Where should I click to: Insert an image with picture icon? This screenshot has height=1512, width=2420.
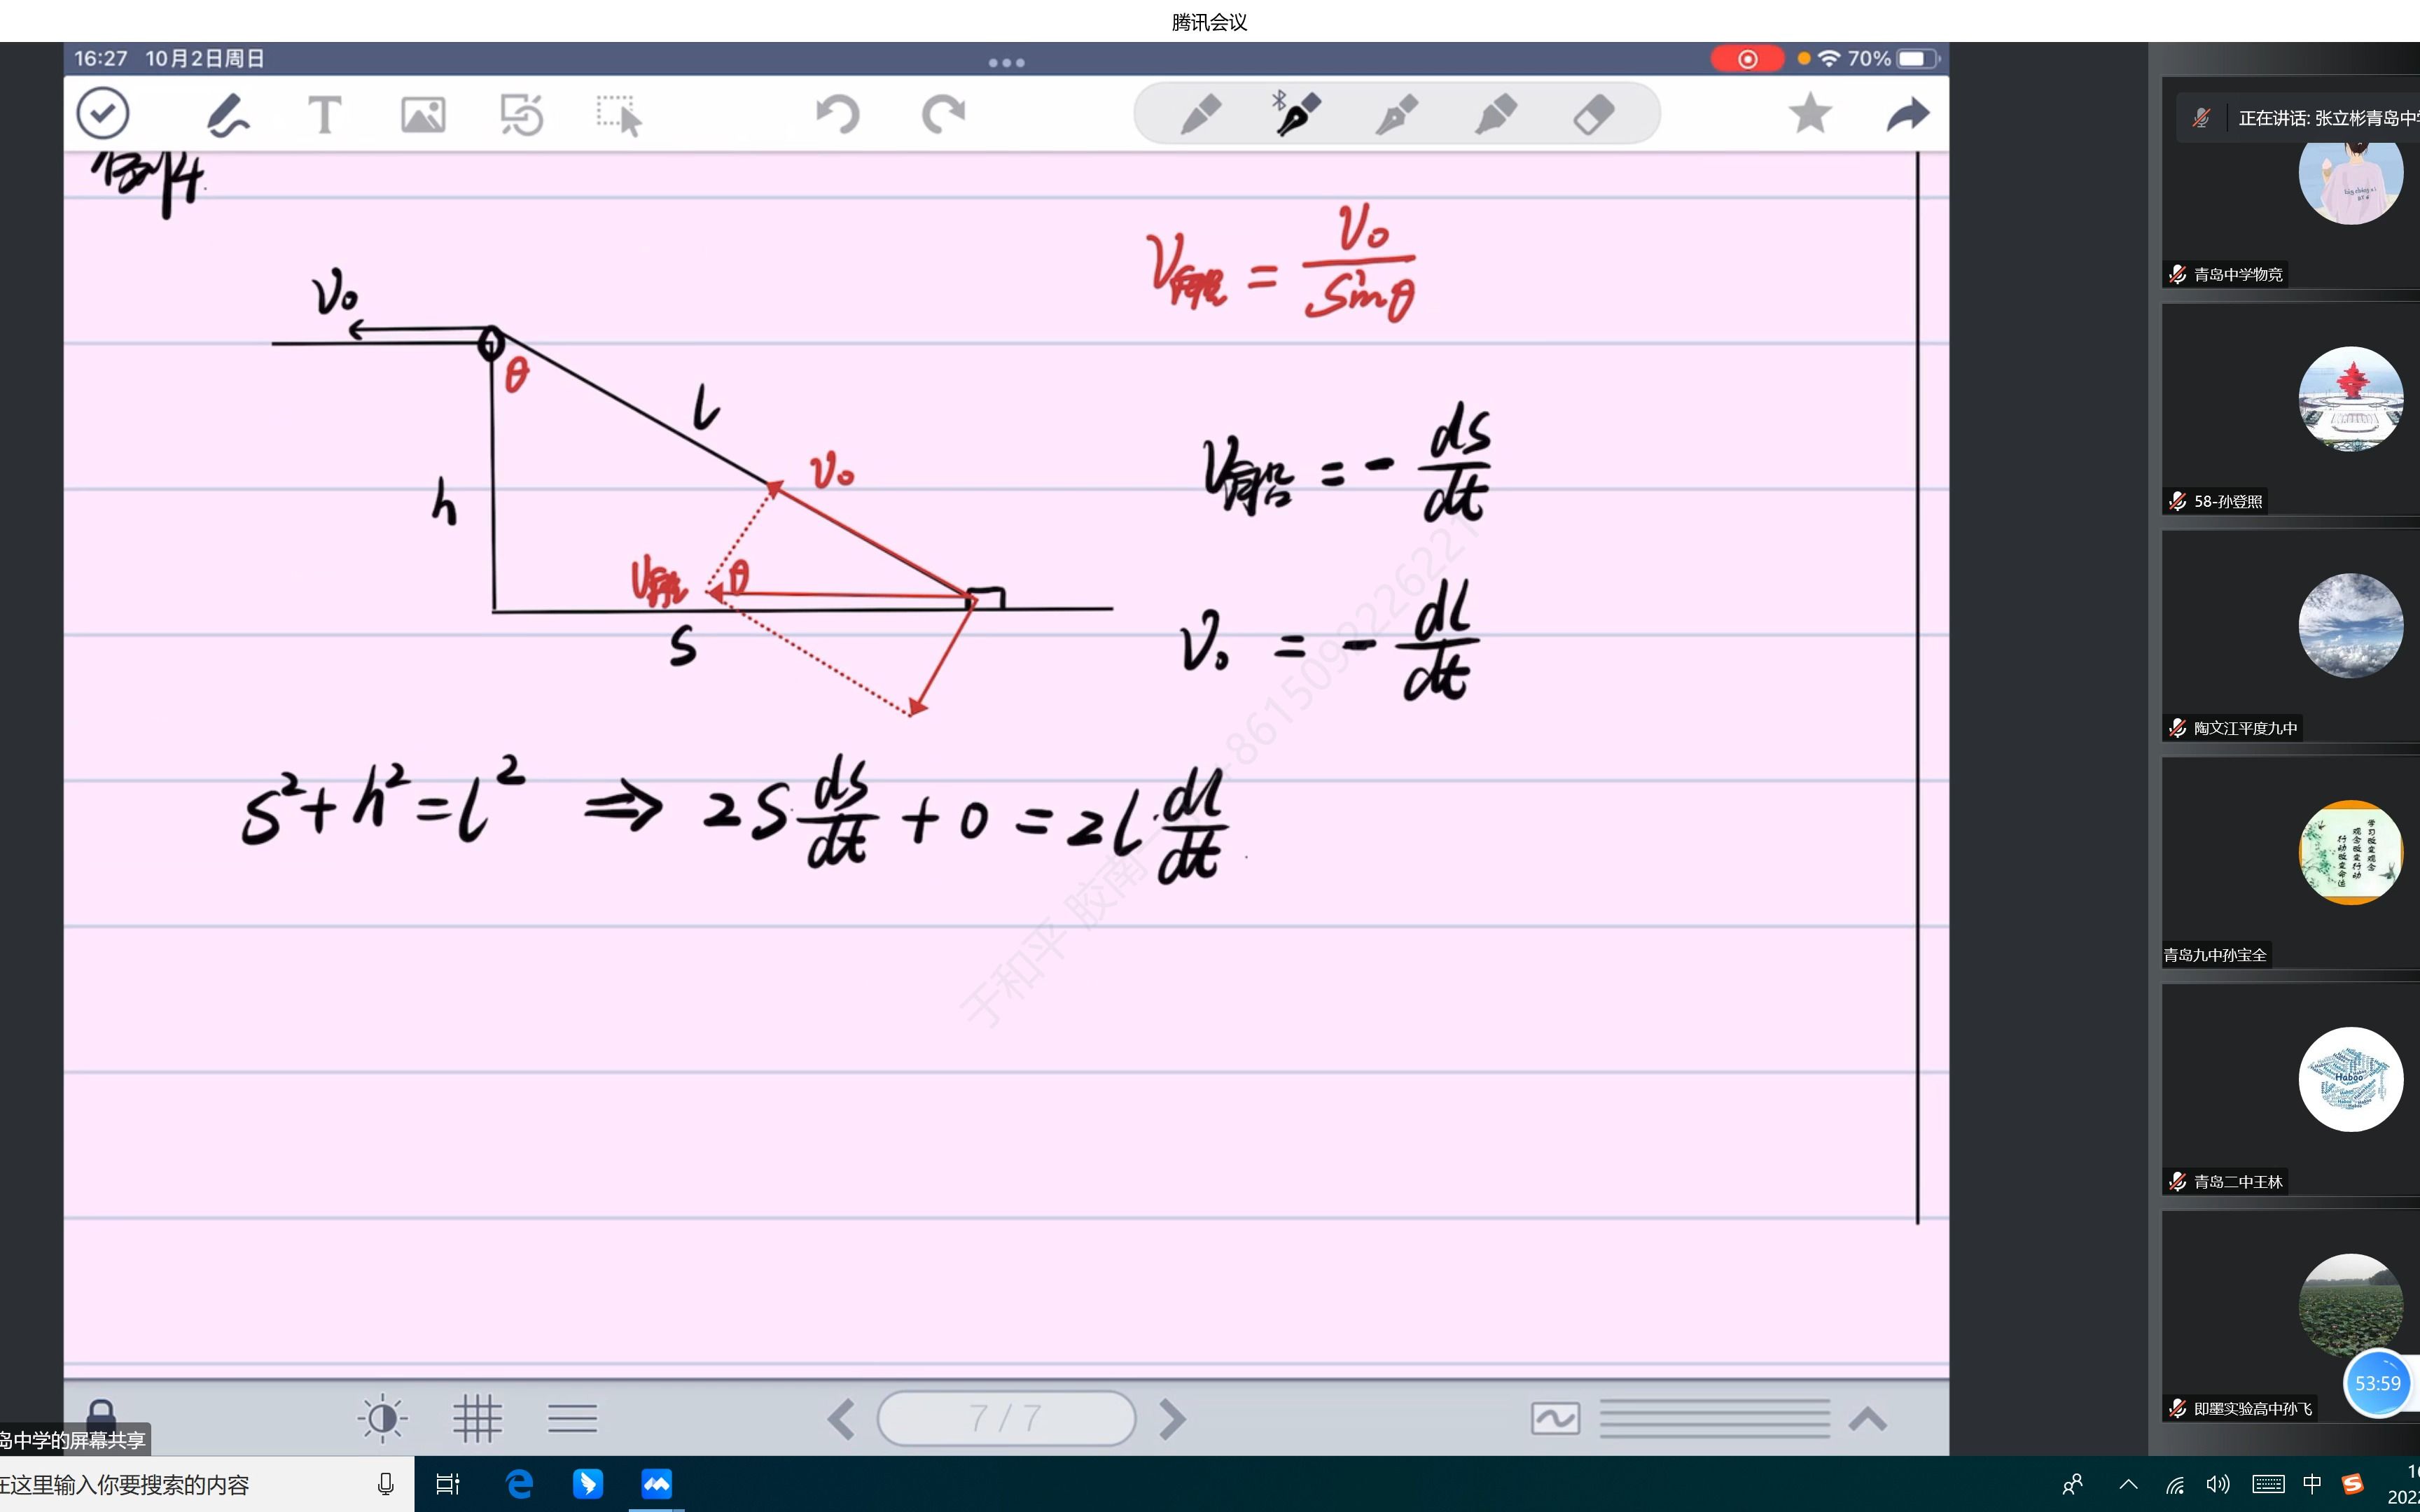[423, 115]
